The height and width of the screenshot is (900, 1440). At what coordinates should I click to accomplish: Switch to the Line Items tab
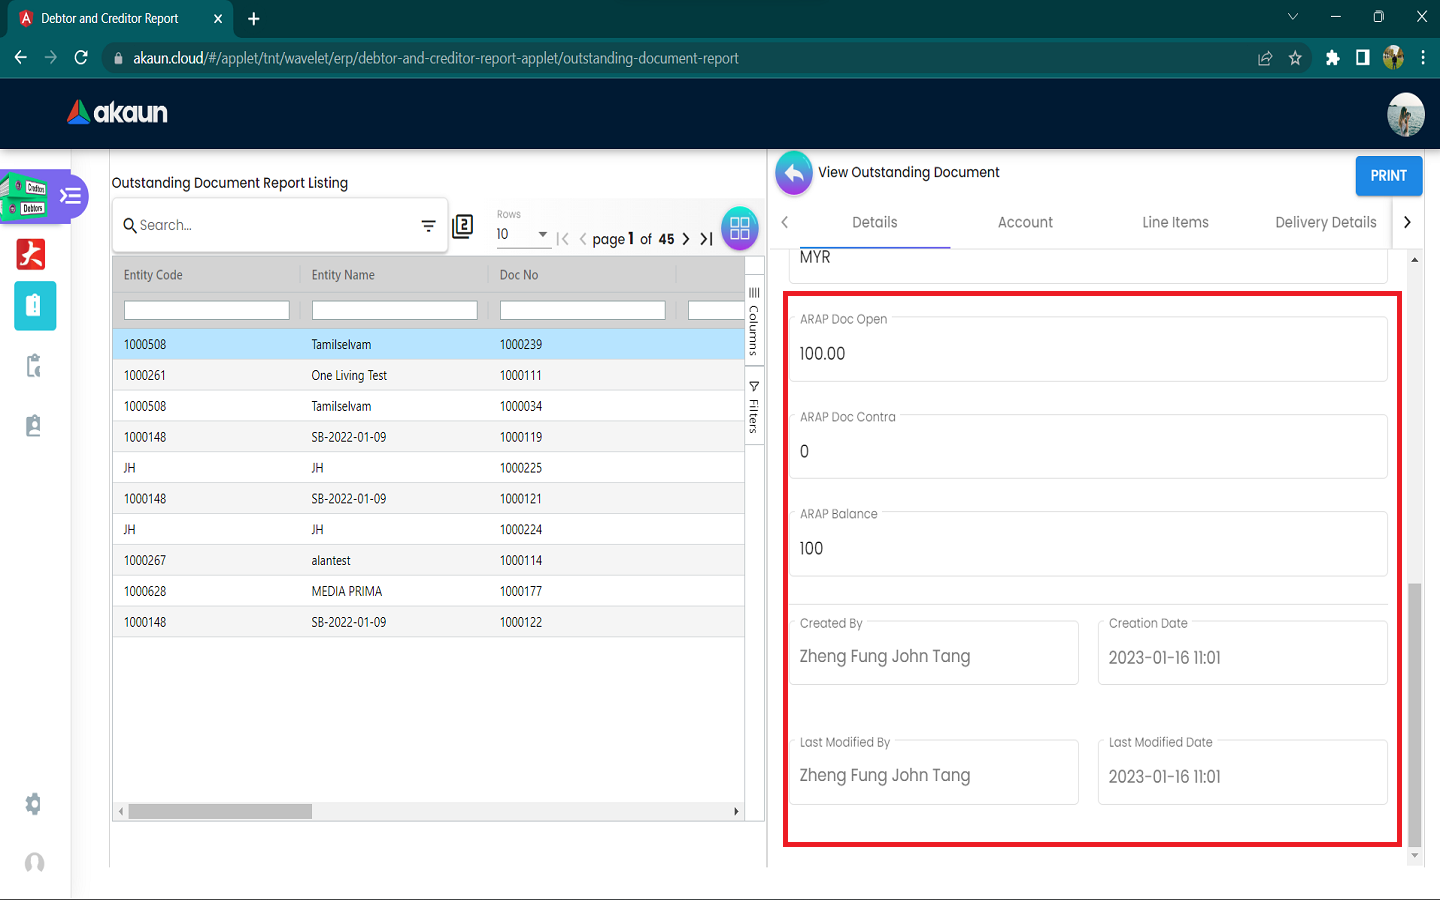1175,222
